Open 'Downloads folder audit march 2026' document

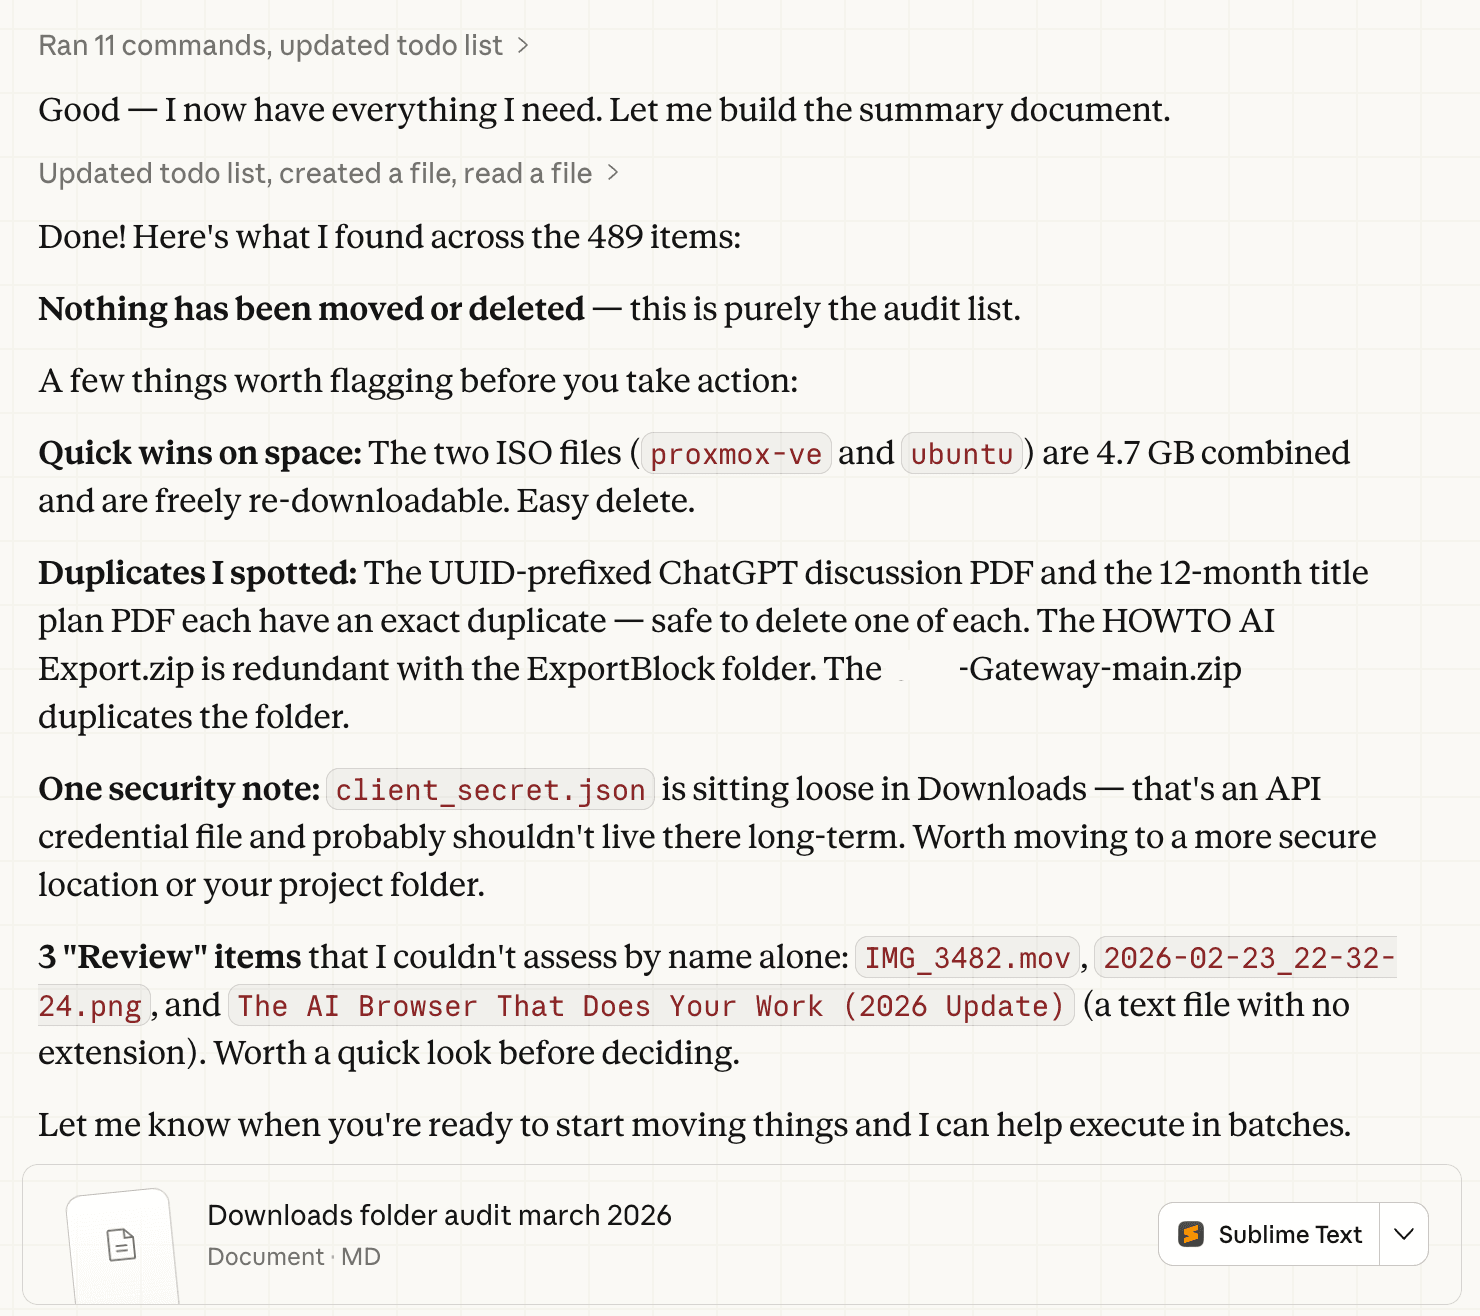pyautogui.click(x=439, y=1215)
